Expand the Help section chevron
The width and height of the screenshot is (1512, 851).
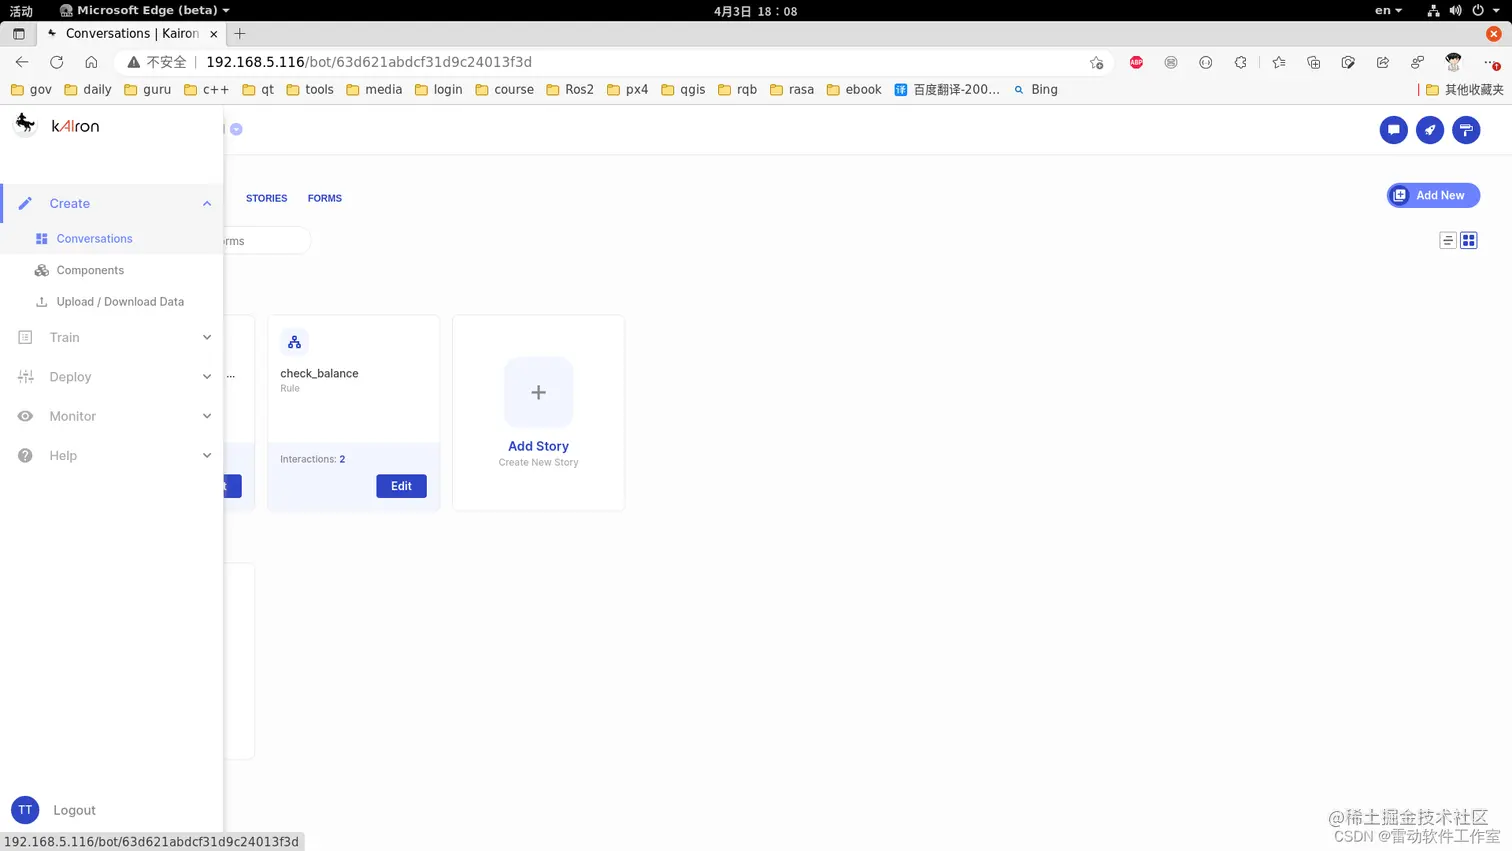point(207,456)
